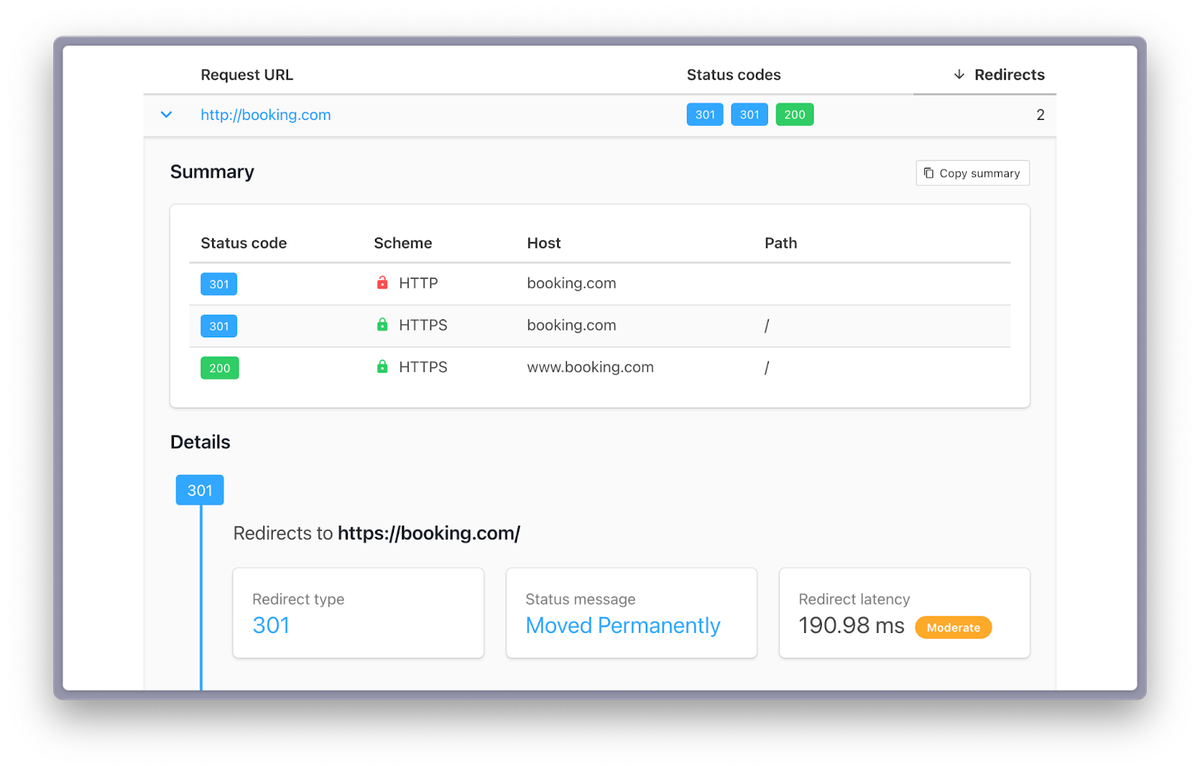1200x770 pixels.
Task: Click the orange Moderate latency badge
Action: pyautogui.click(x=954, y=628)
